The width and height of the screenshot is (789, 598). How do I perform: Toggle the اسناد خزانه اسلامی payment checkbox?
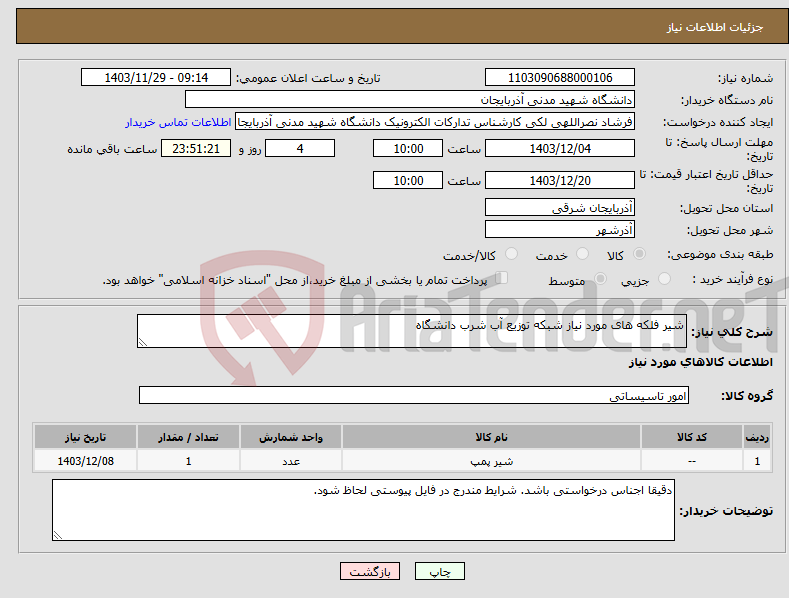tap(502, 278)
